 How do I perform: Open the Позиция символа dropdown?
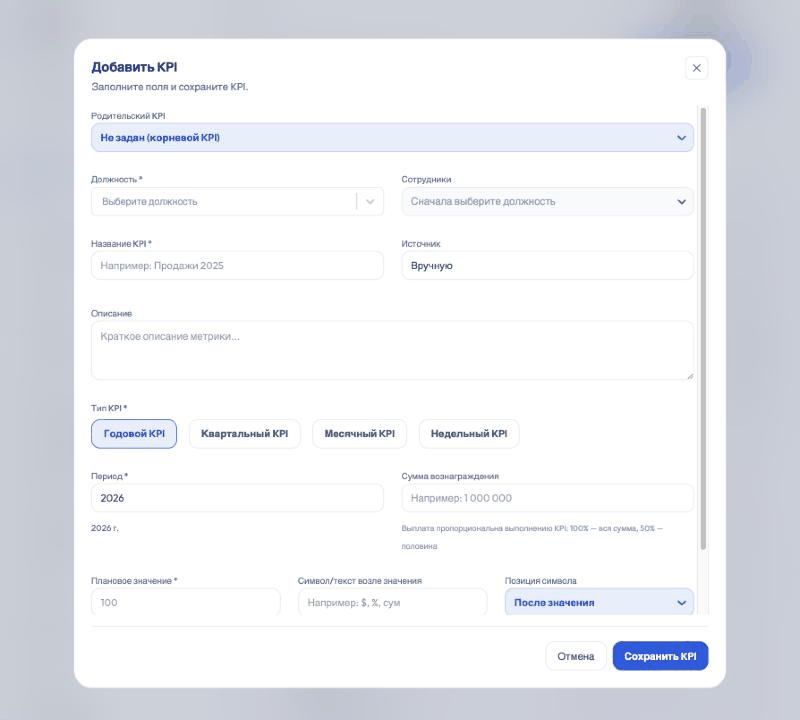coord(599,602)
